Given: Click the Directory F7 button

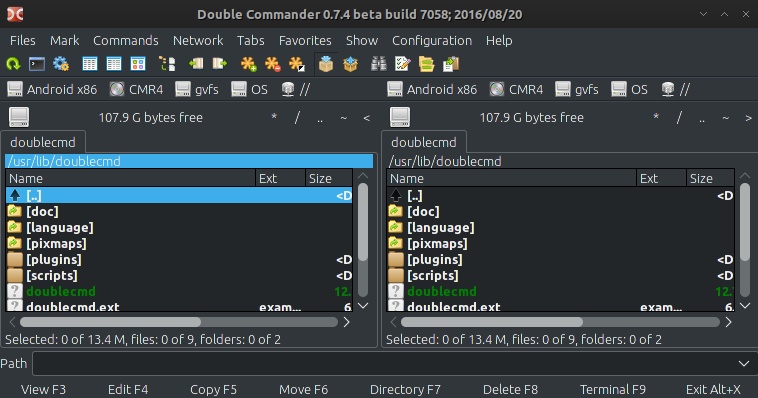Looking at the screenshot, I should (x=405, y=389).
